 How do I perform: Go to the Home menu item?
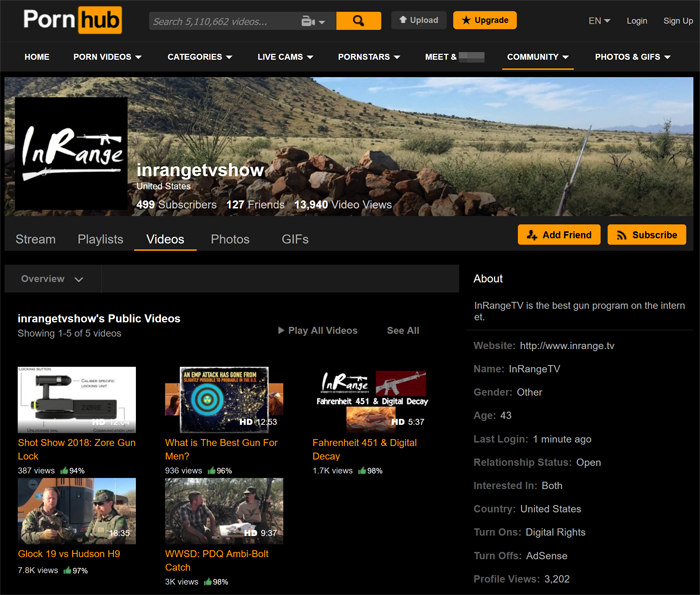click(x=37, y=57)
